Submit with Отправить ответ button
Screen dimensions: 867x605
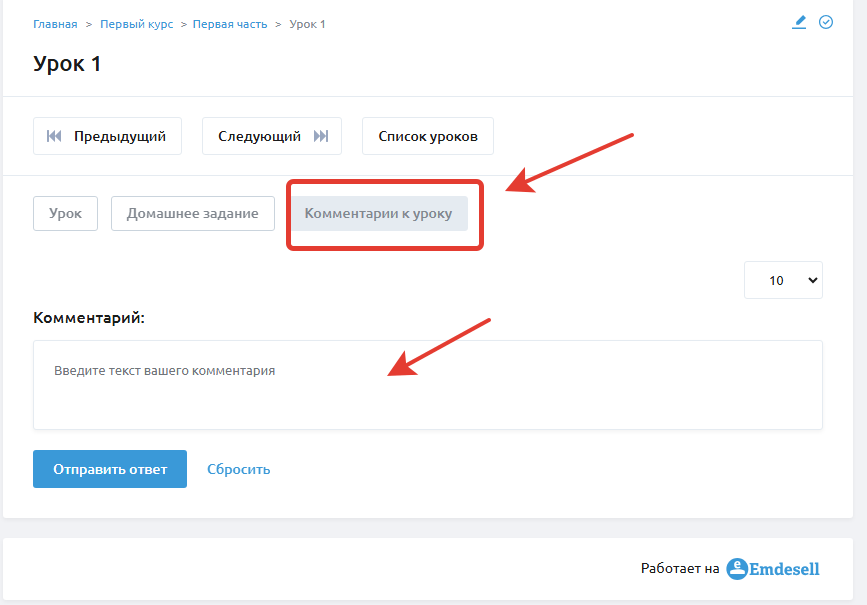110,469
